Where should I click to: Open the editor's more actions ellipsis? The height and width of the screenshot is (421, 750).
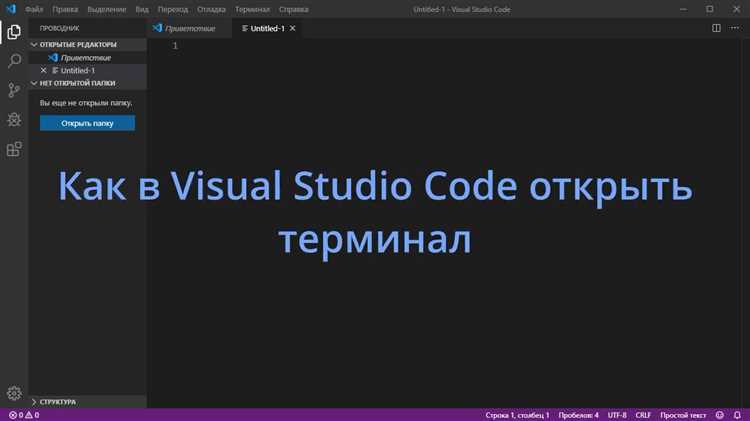click(735, 28)
